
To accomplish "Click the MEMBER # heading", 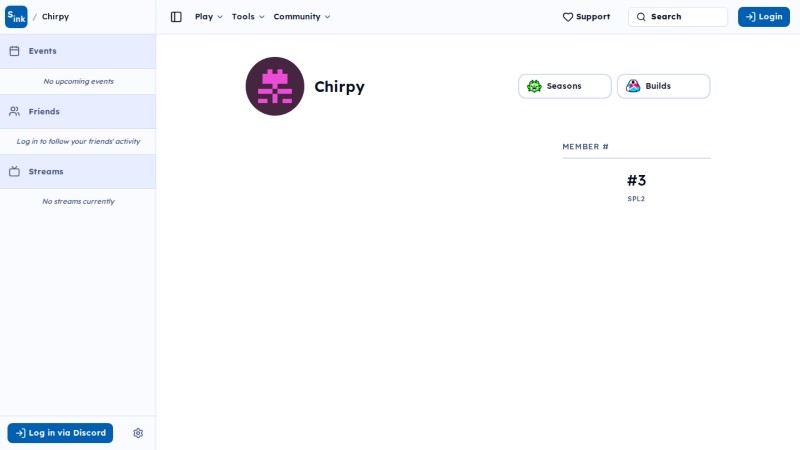I will pos(585,146).
